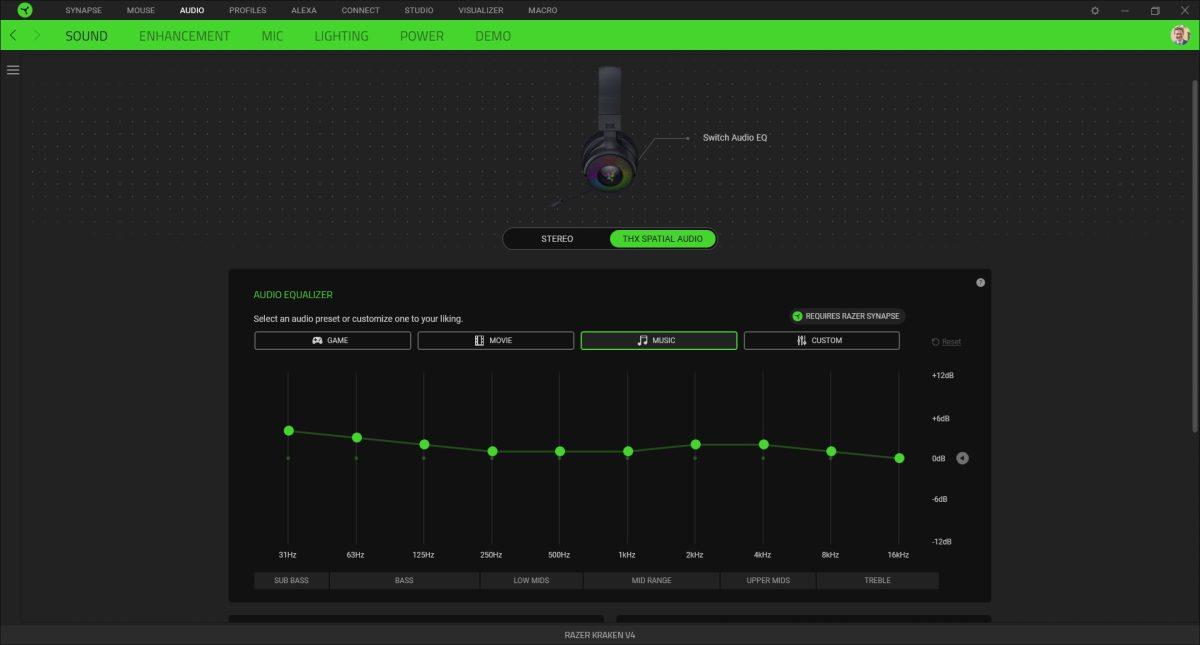This screenshot has height=645, width=1200.
Task: Click the Treble range label
Action: point(877,580)
